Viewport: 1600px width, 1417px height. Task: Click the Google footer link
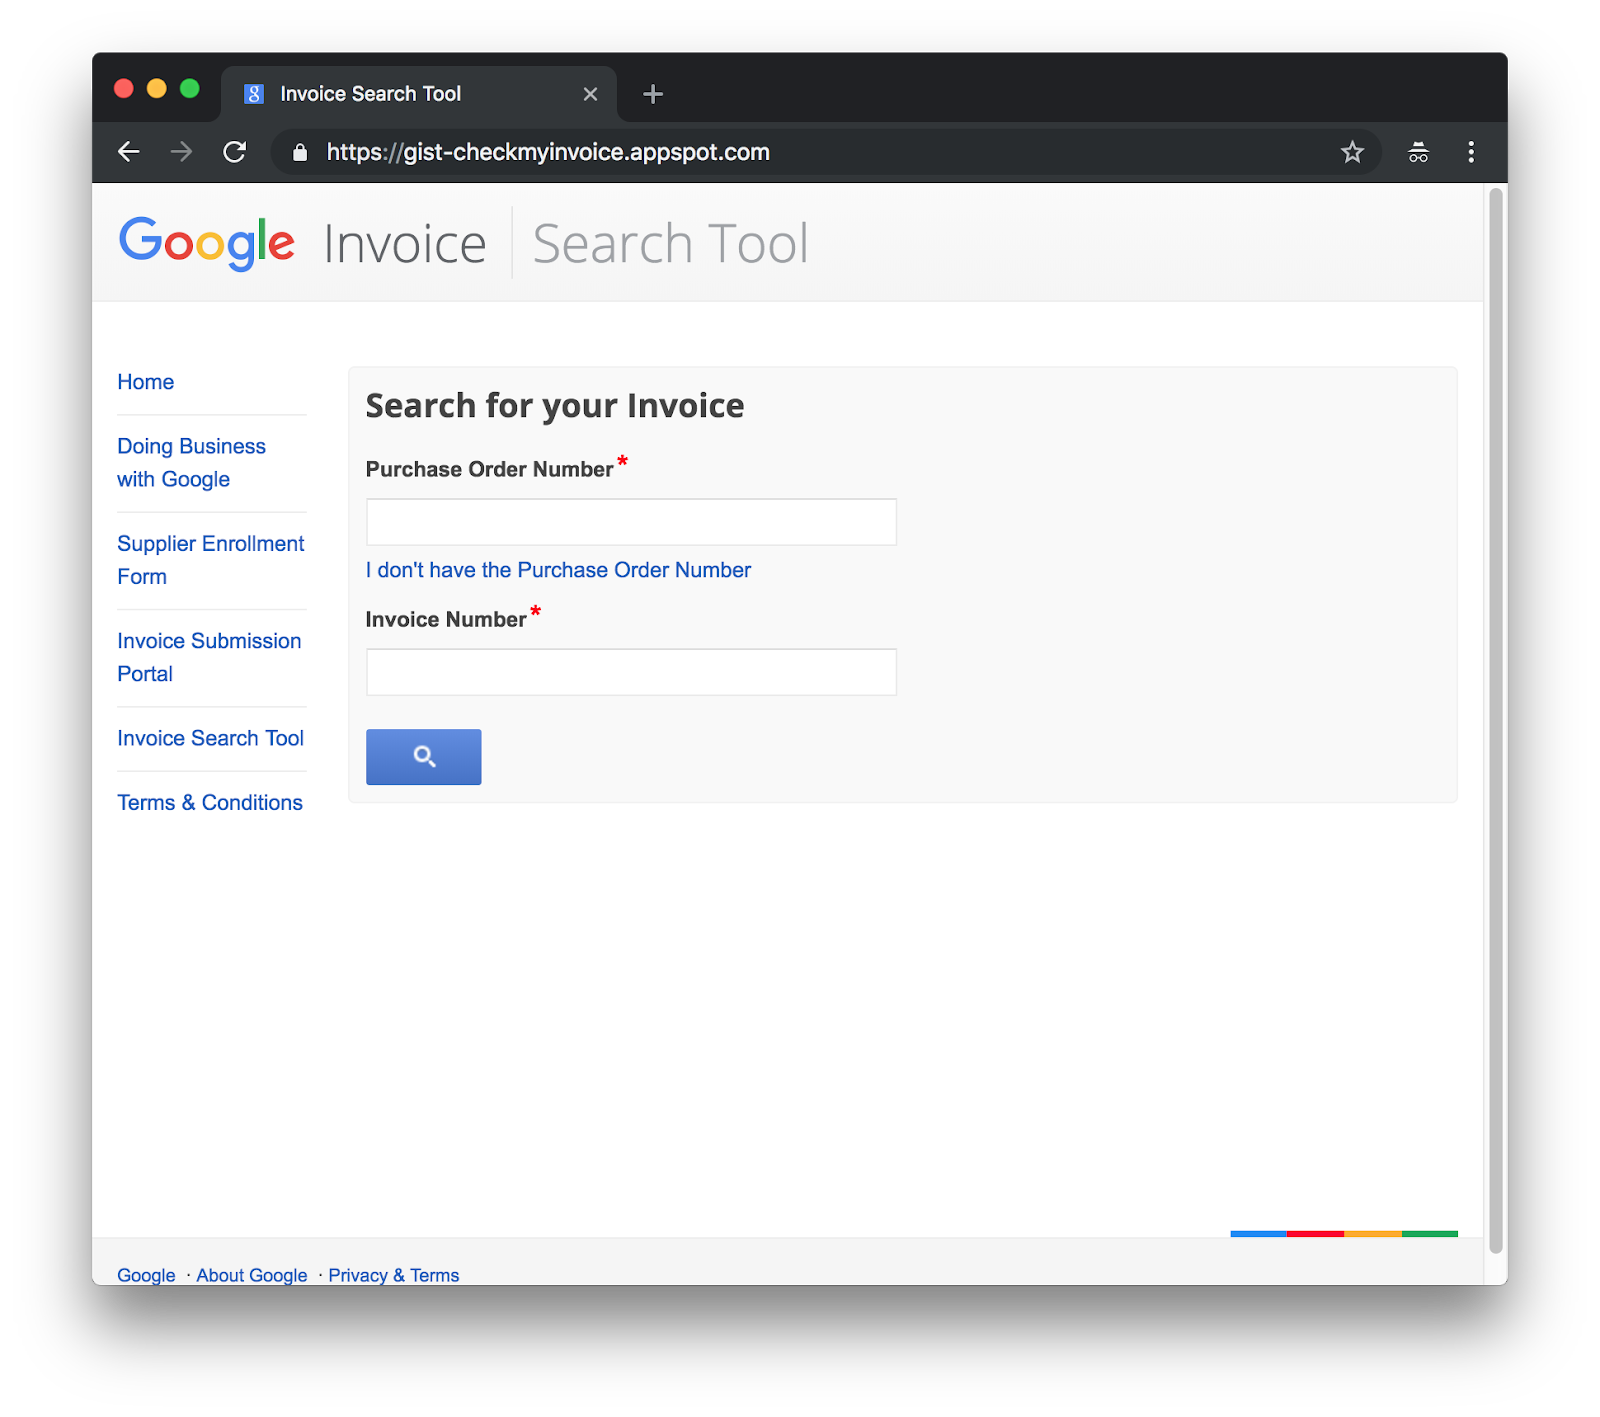(146, 1275)
